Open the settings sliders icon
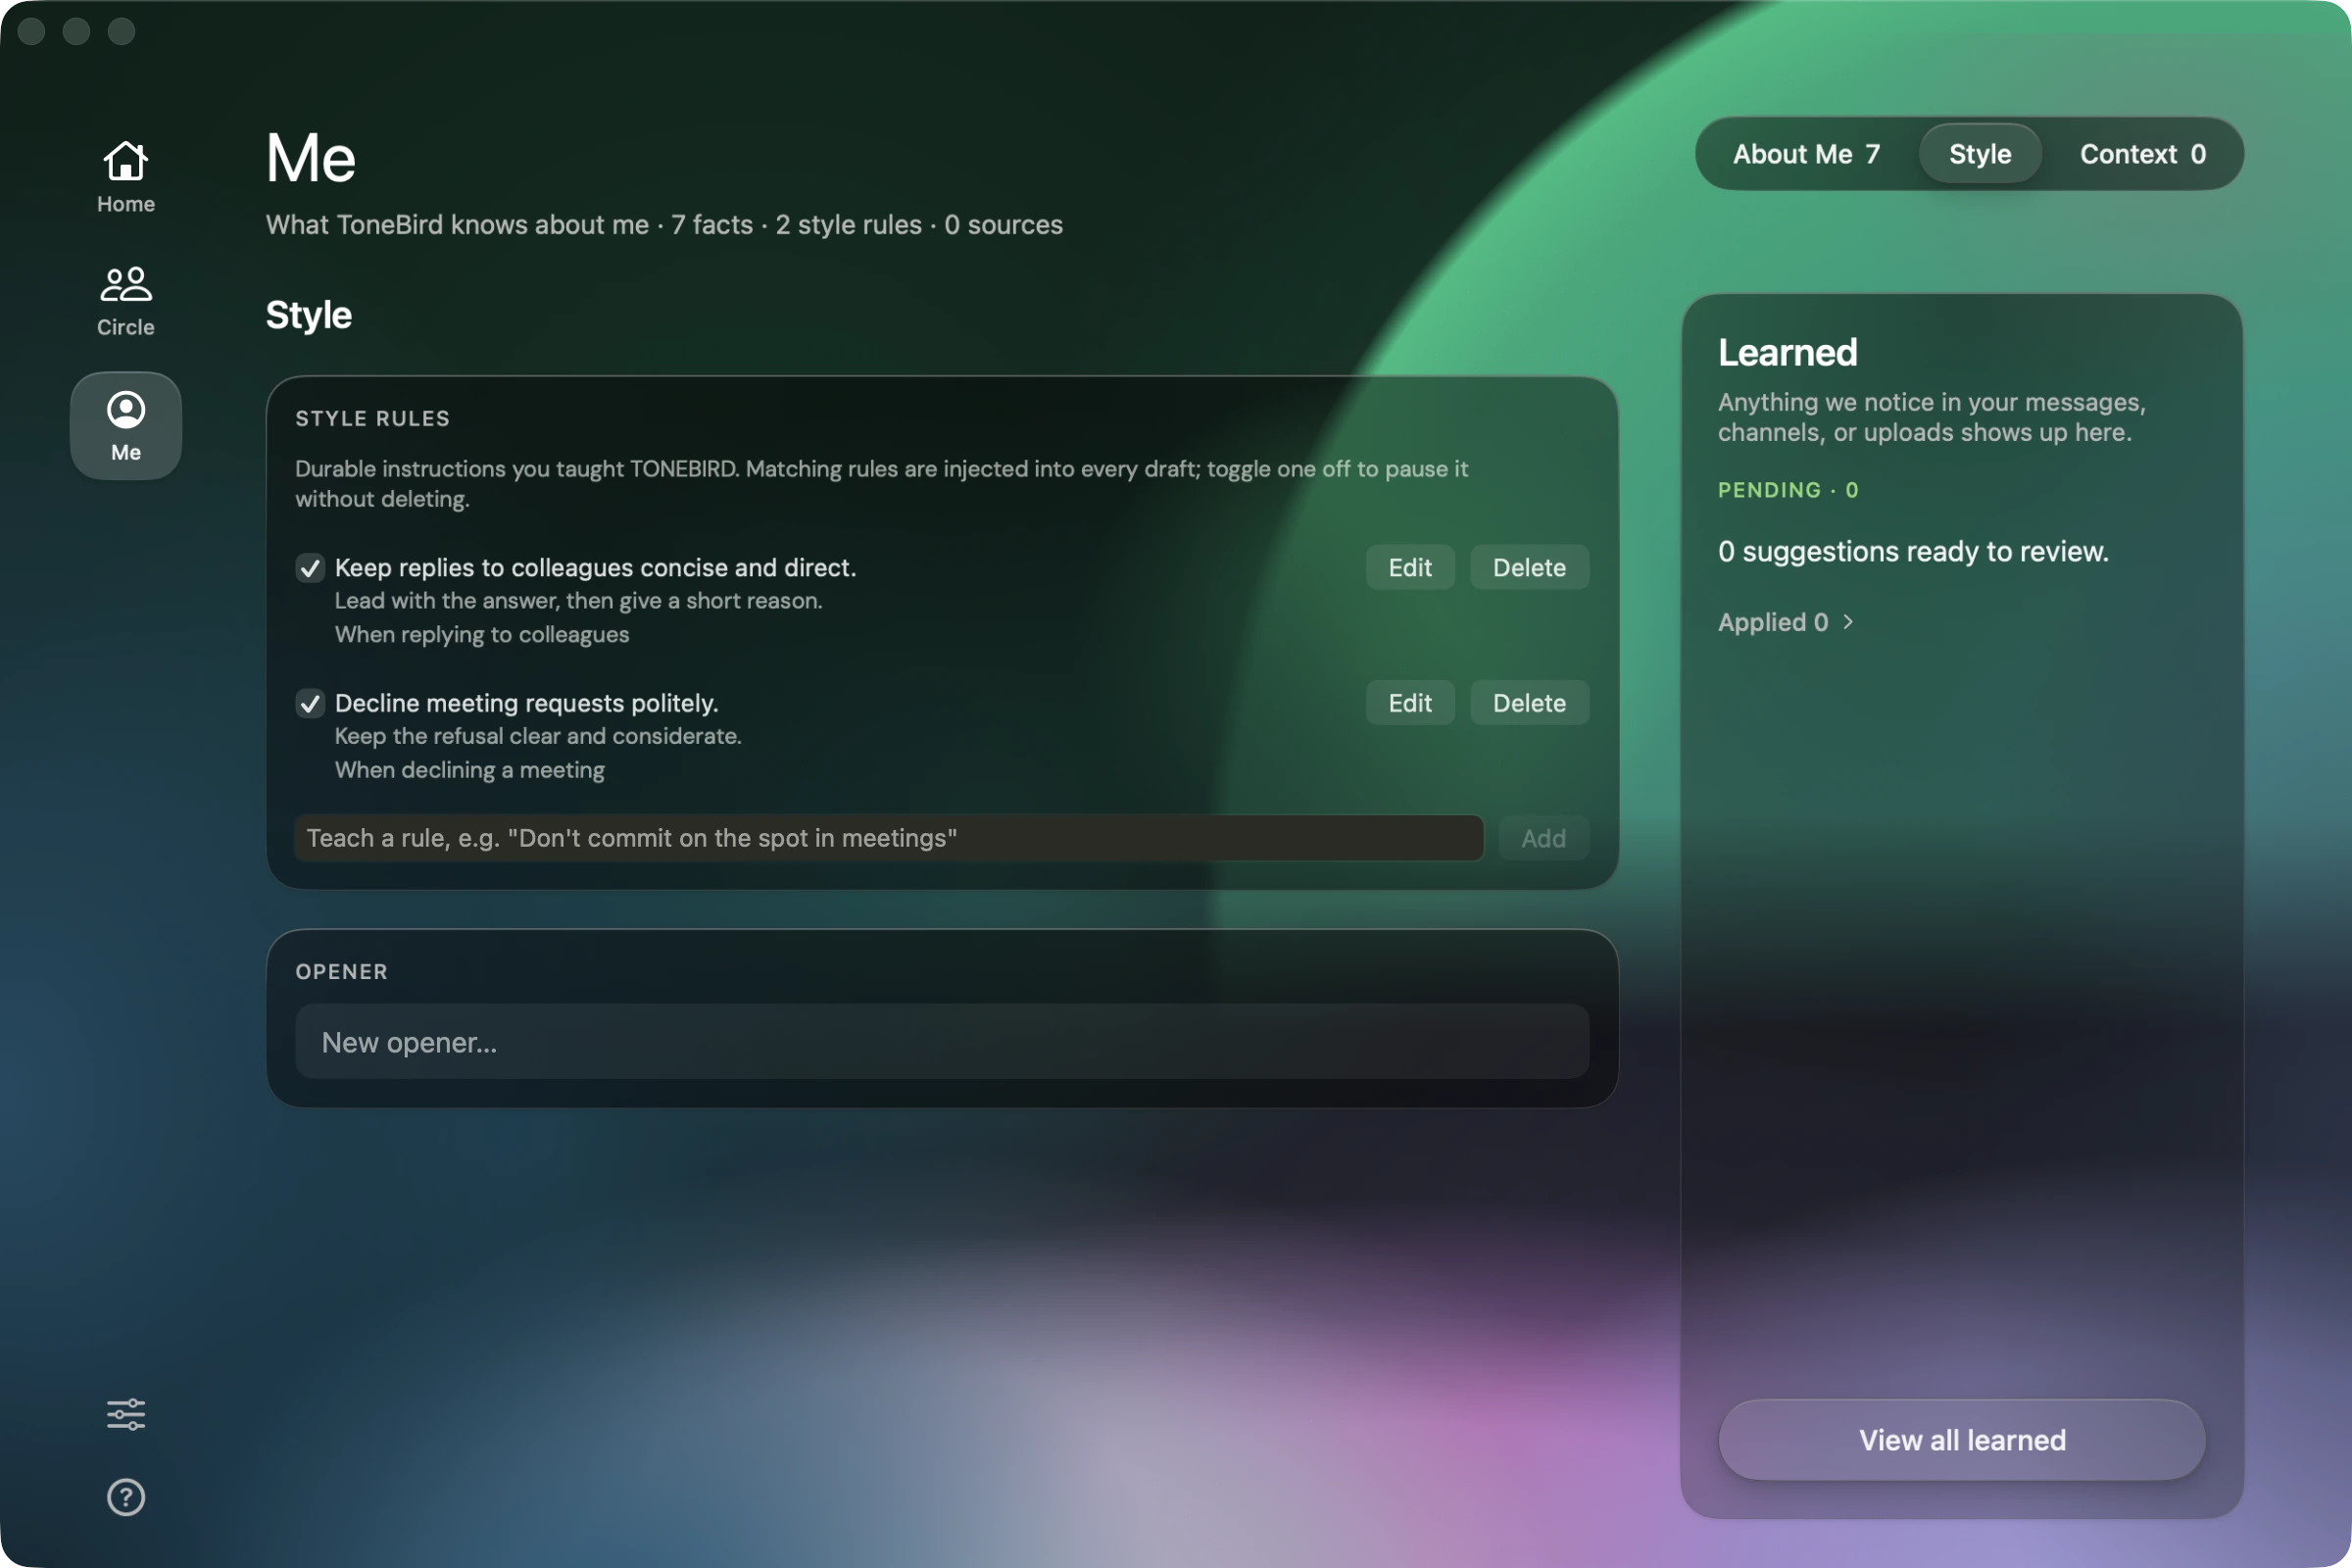 126,1414
